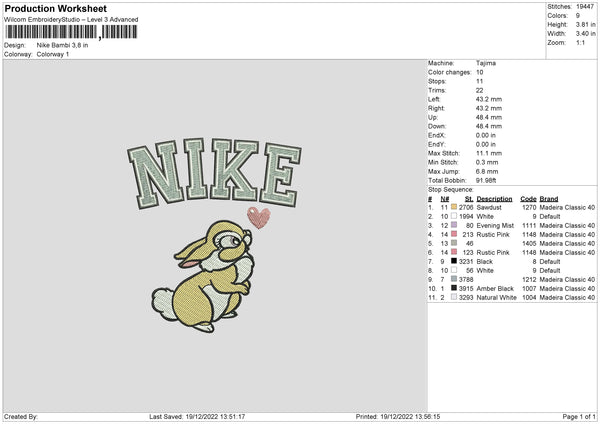The height and width of the screenshot is (424, 600).
Task: Click the 'Brand' column header
Action: [549, 199]
